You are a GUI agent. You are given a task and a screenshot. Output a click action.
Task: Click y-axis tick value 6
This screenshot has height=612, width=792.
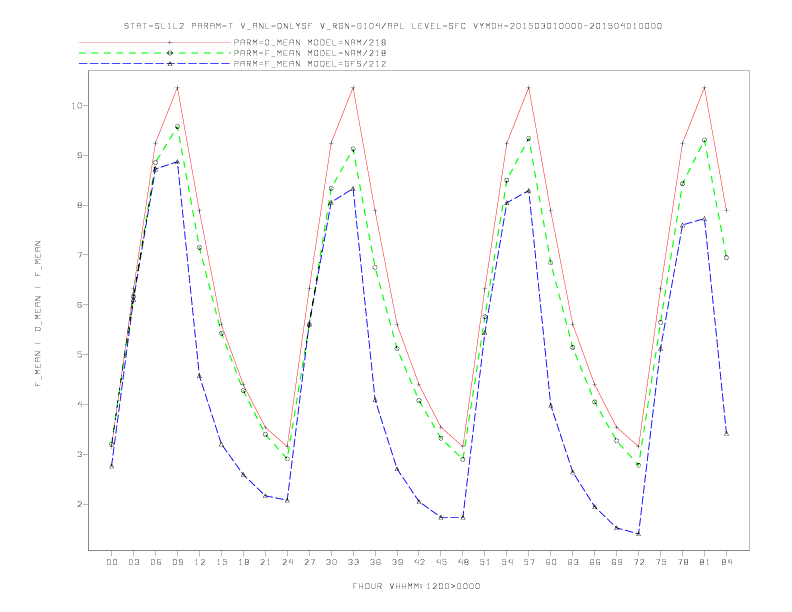[80, 305]
